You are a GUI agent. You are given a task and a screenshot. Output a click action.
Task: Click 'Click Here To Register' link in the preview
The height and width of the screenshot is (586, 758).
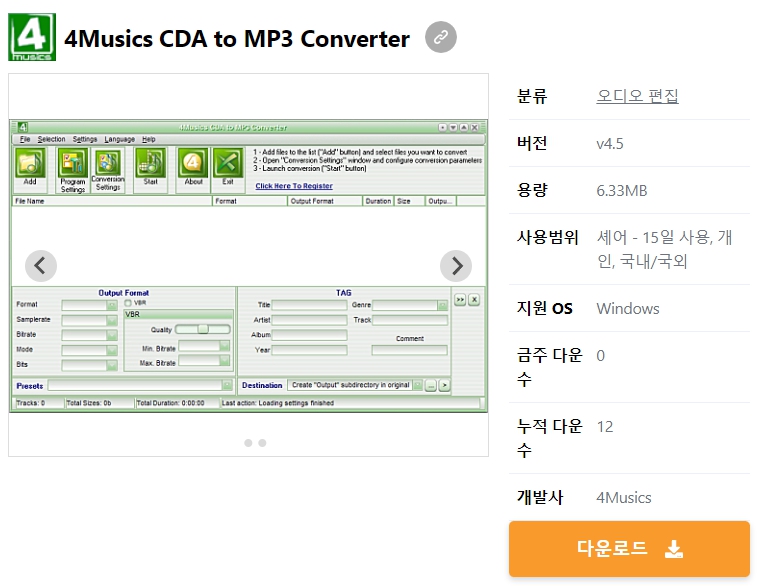pyautogui.click(x=294, y=186)
